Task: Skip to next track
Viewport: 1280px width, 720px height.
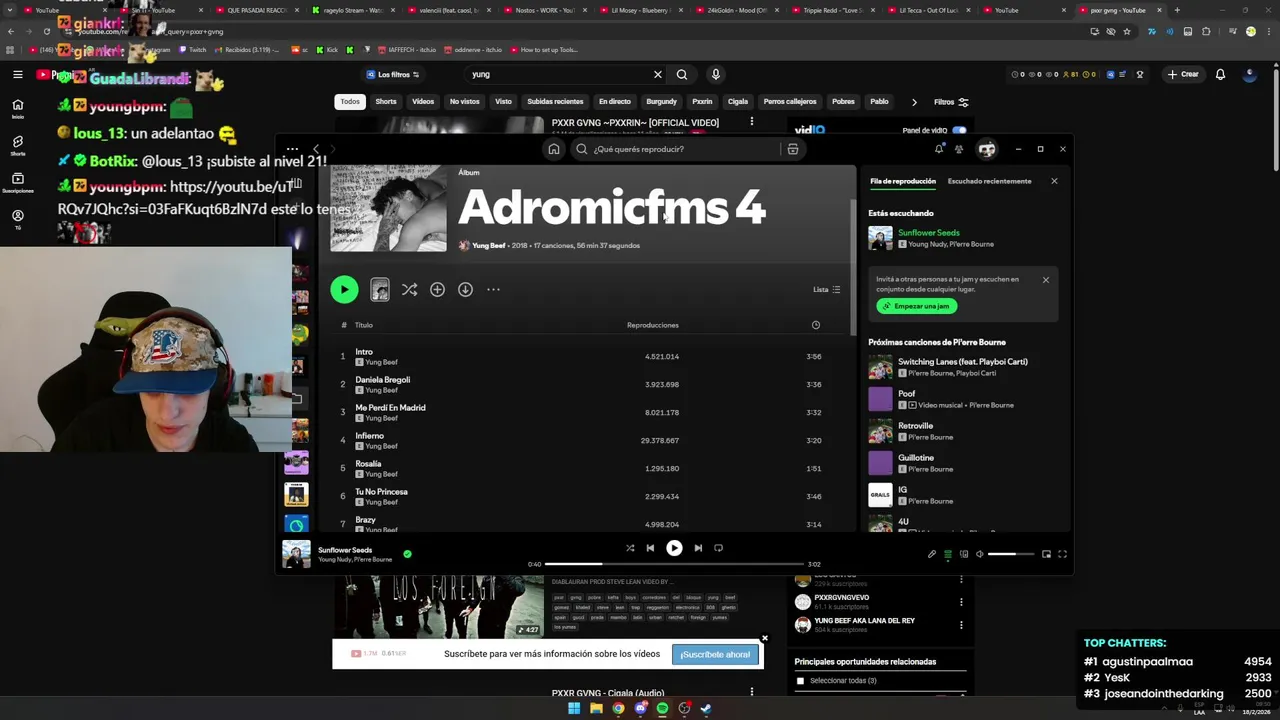Action: 698,548
